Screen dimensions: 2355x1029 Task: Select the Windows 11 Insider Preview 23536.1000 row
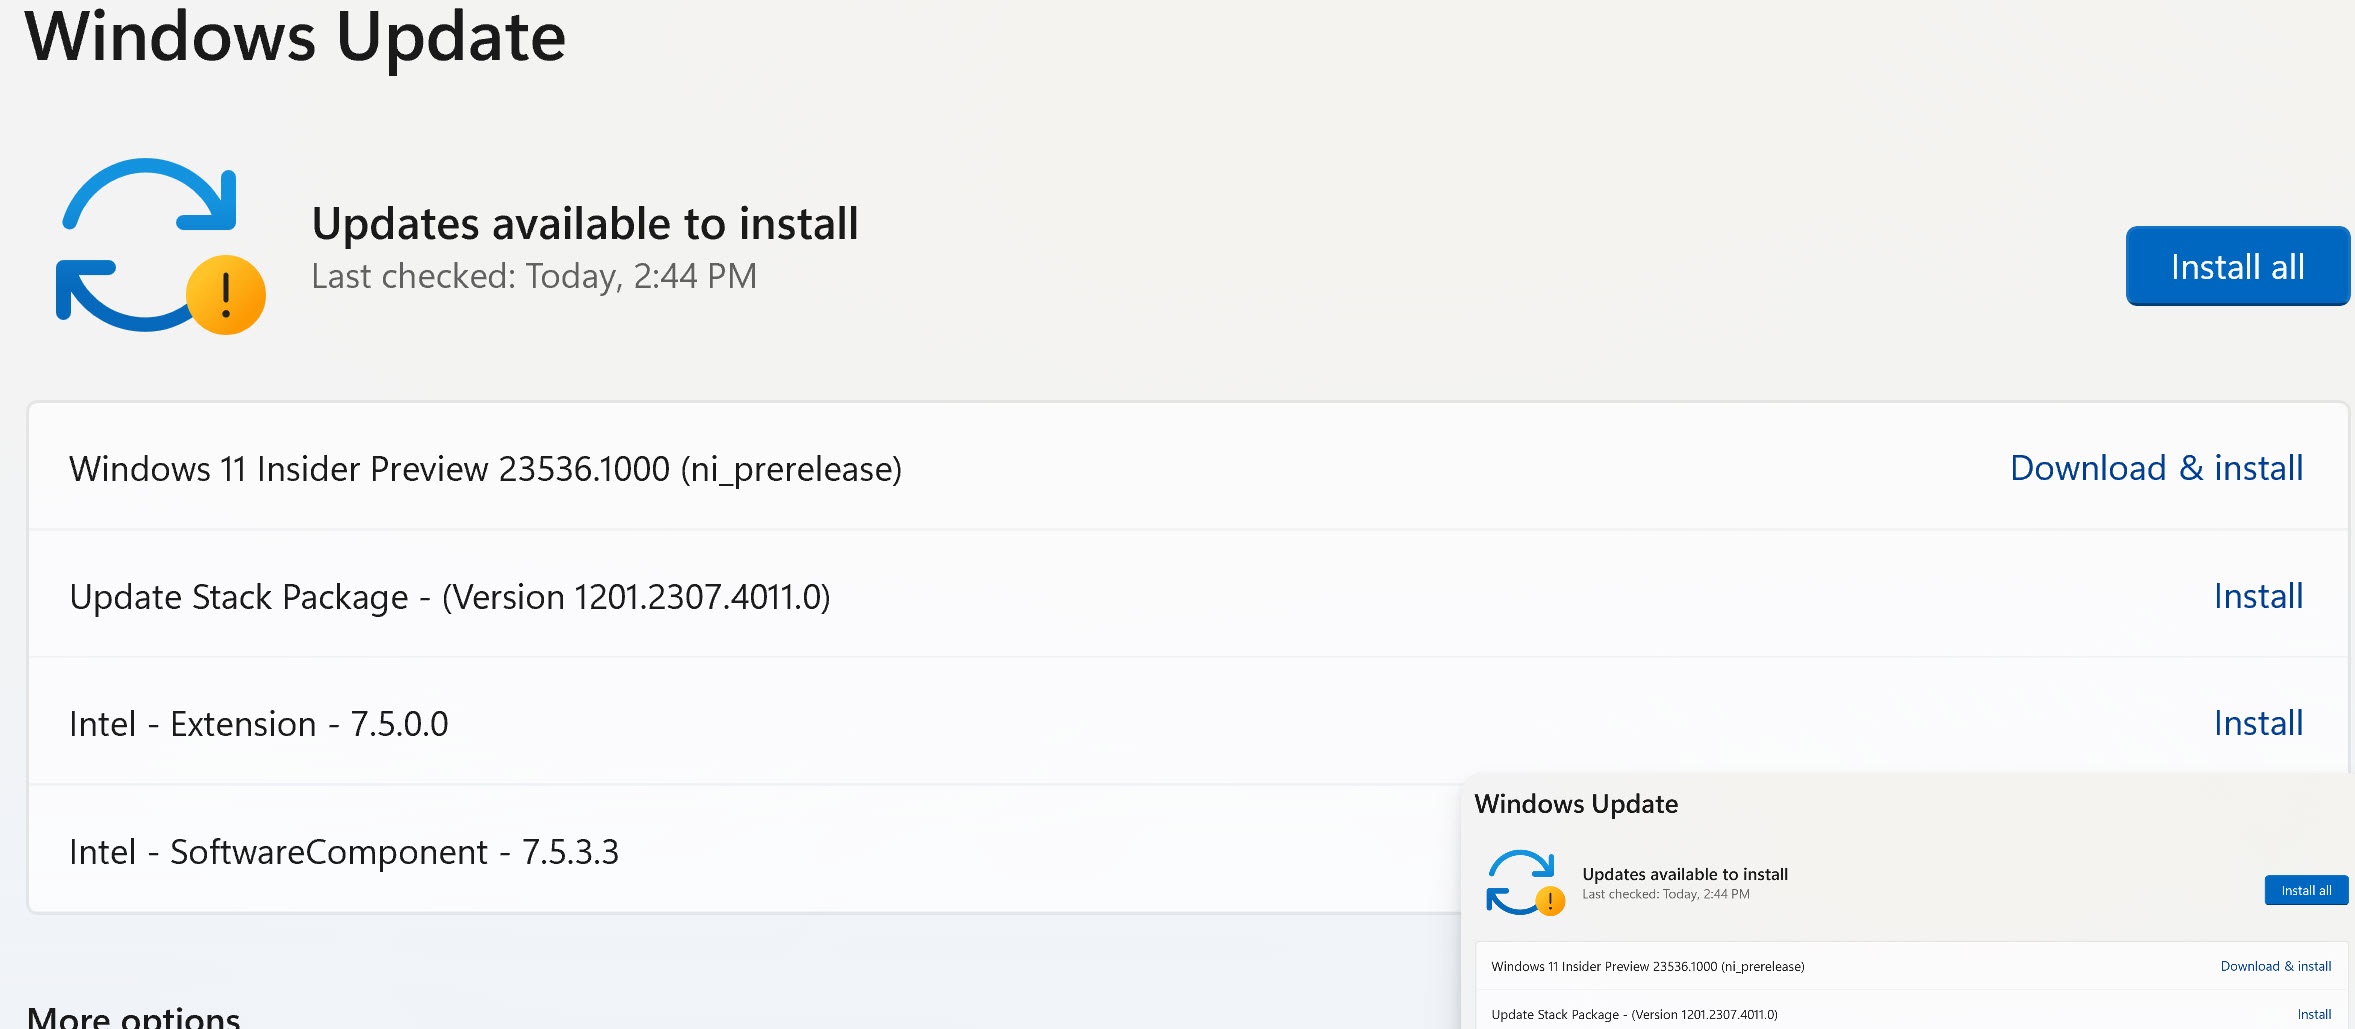pos(1187,467)
